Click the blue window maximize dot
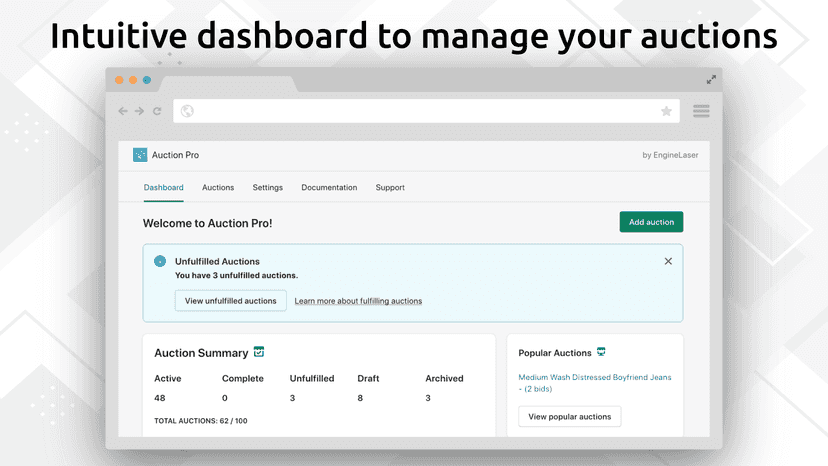The image size is (828, 466). coord(147,80)
